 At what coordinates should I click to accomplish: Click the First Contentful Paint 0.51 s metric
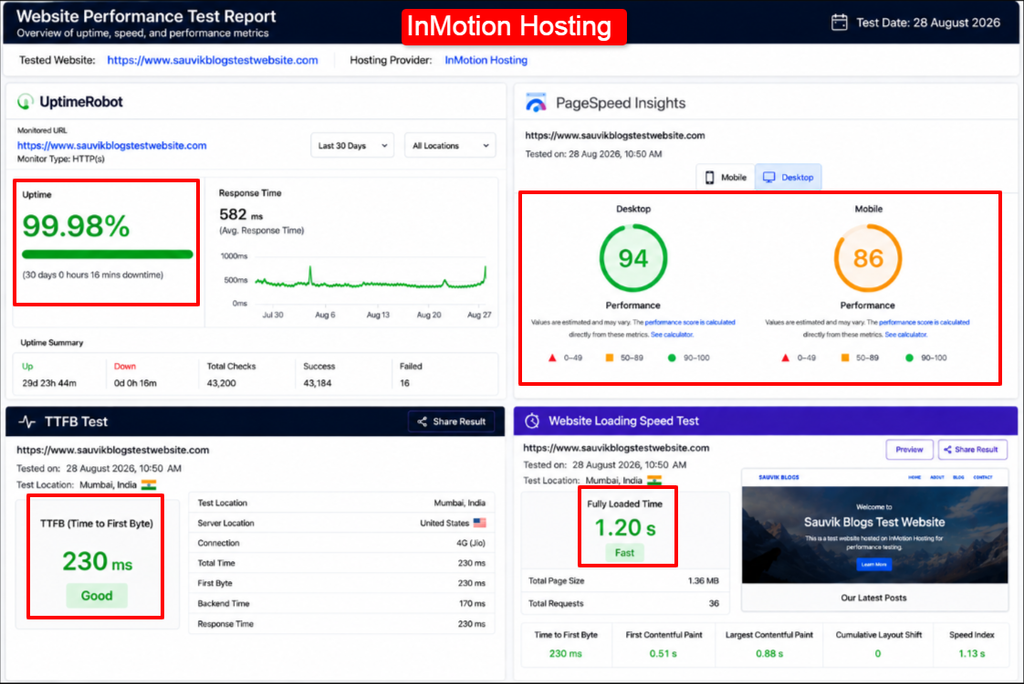tap(664, 644)
